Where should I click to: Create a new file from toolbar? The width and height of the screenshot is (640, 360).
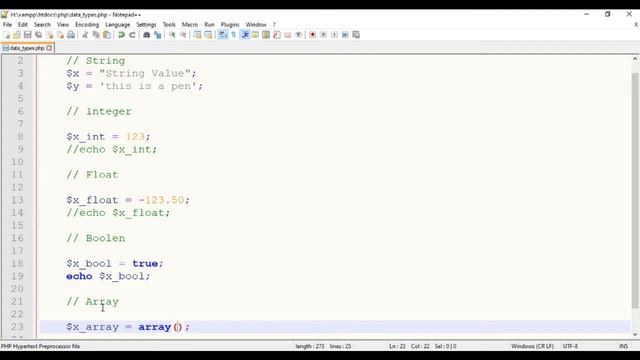point(7,35)
